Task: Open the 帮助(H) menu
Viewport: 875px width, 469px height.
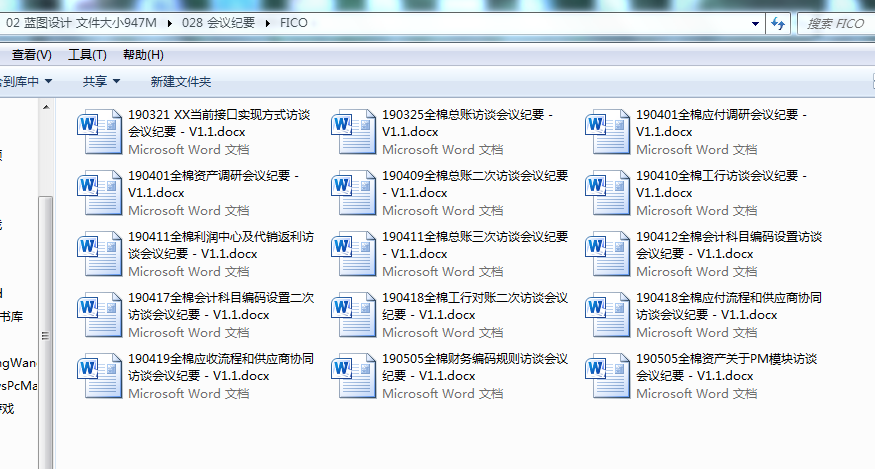Action: coord(143,54)
